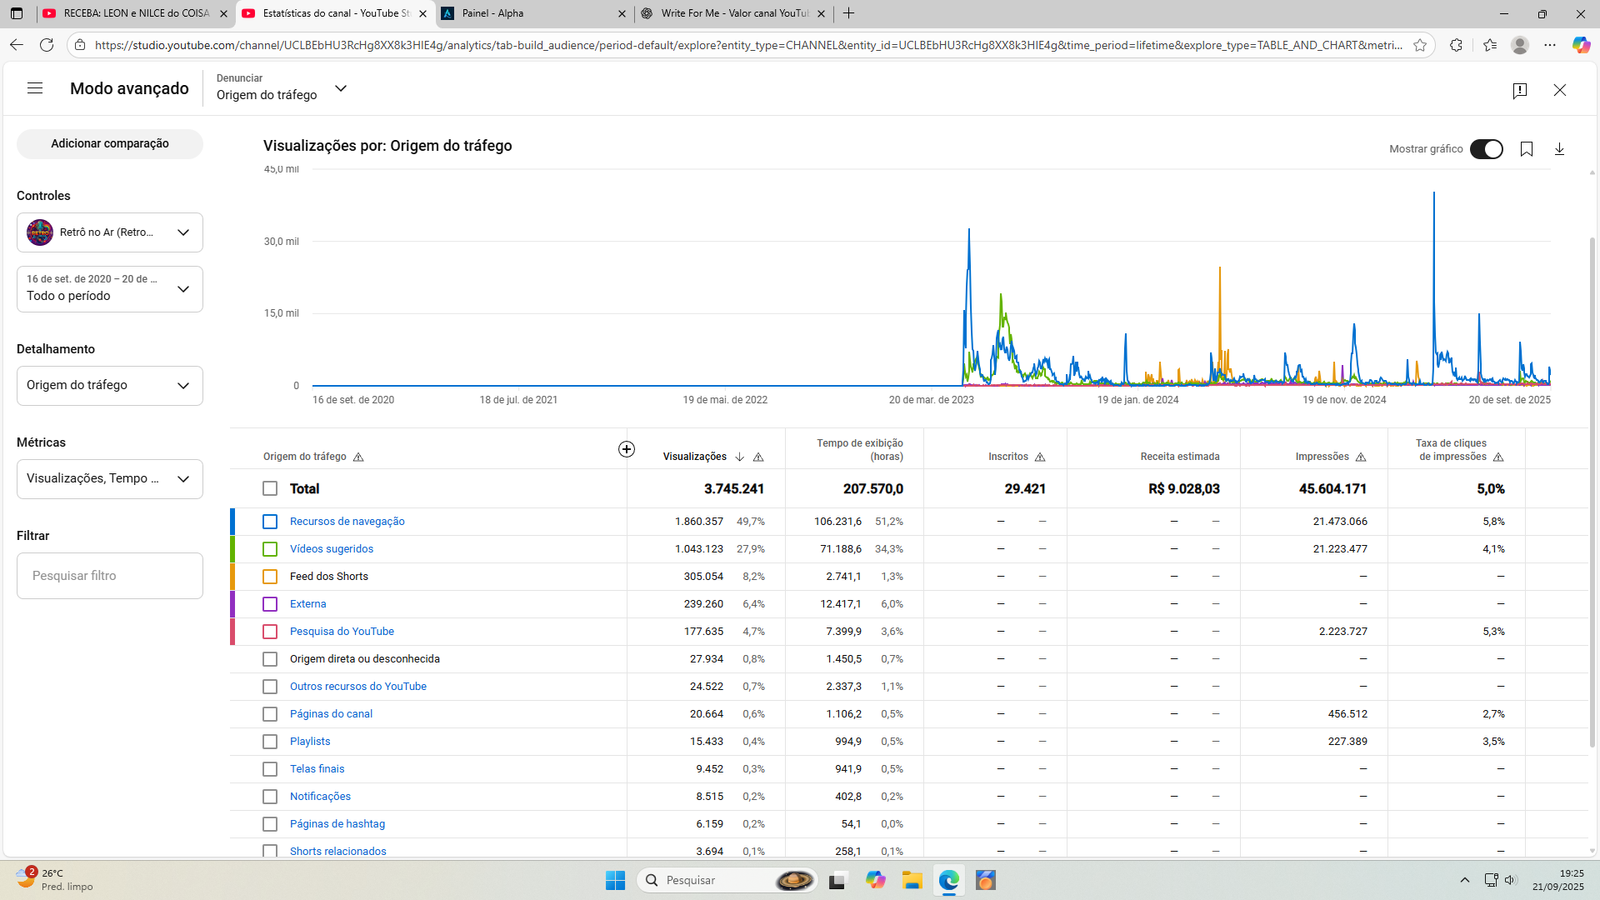Image resolution: width=1600 pixels, height=900 pixels.
Task: Click the bookmark save report icon
Action: coord(1526,149)
